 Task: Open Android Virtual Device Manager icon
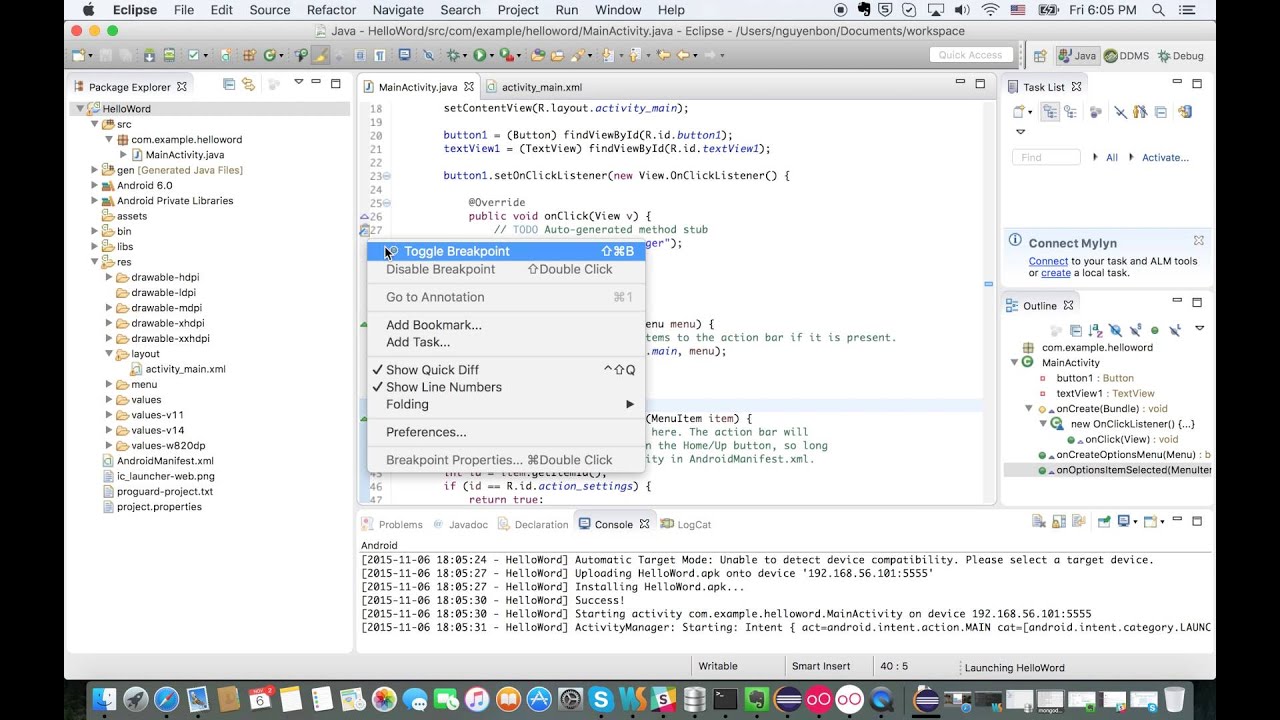click(169, 56)
